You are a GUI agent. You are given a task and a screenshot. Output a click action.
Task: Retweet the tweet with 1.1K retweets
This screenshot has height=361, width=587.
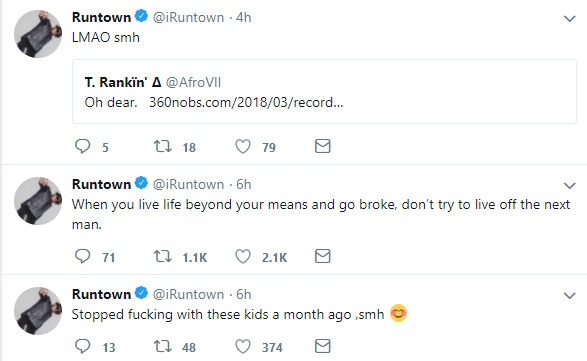(162, 257)
